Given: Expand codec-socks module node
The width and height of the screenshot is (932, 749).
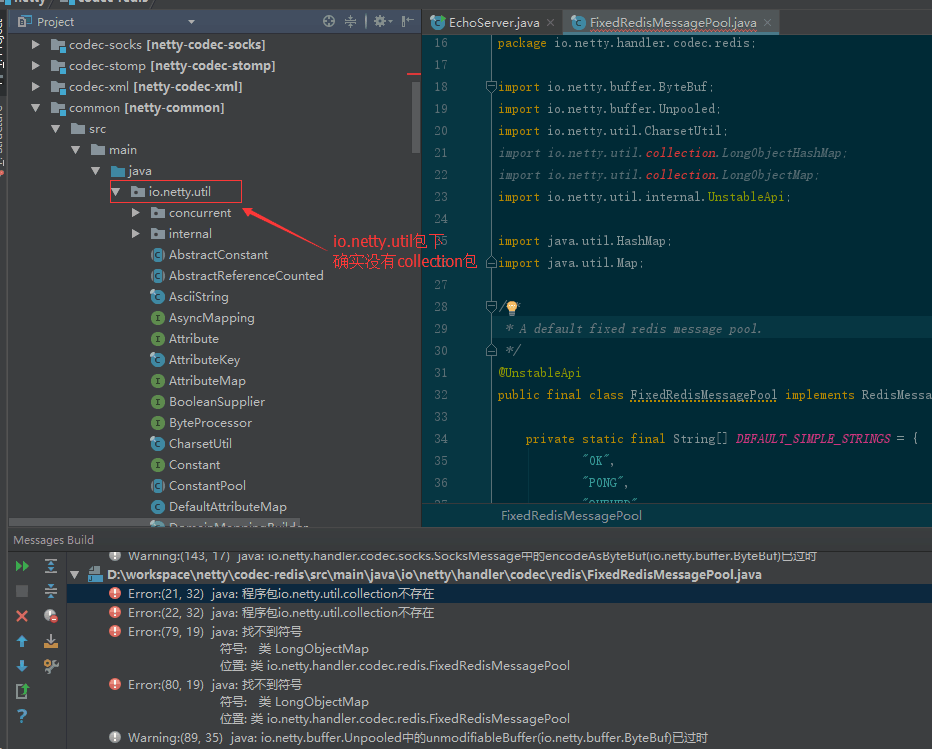Looking at the screenshot, I should click(36, 45).
